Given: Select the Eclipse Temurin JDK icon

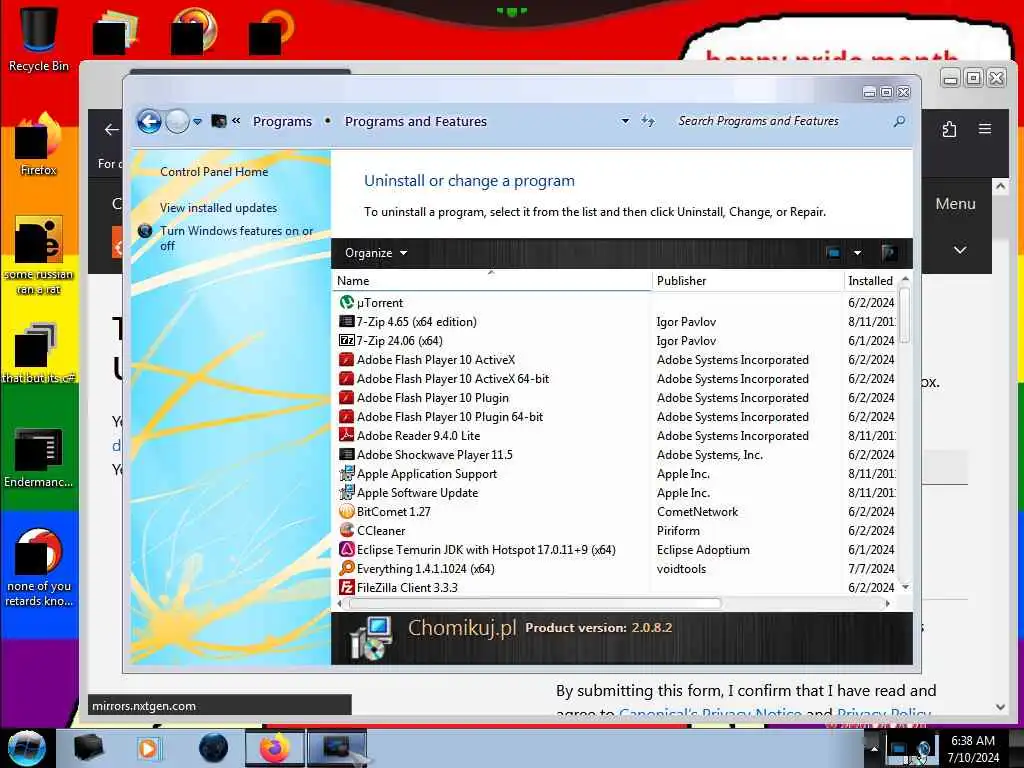Looking at the screenshot, I should (x=347, y=549).
